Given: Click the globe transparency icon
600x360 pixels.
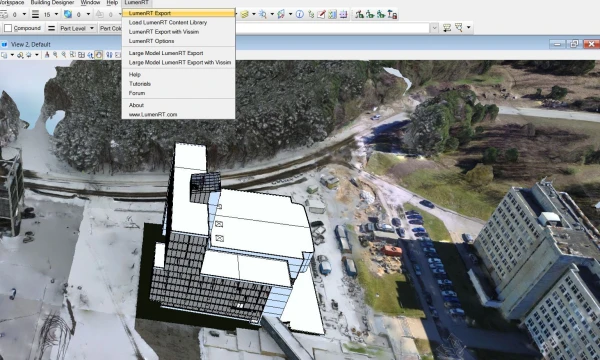Looking at the screenshot, I should 68,15.
